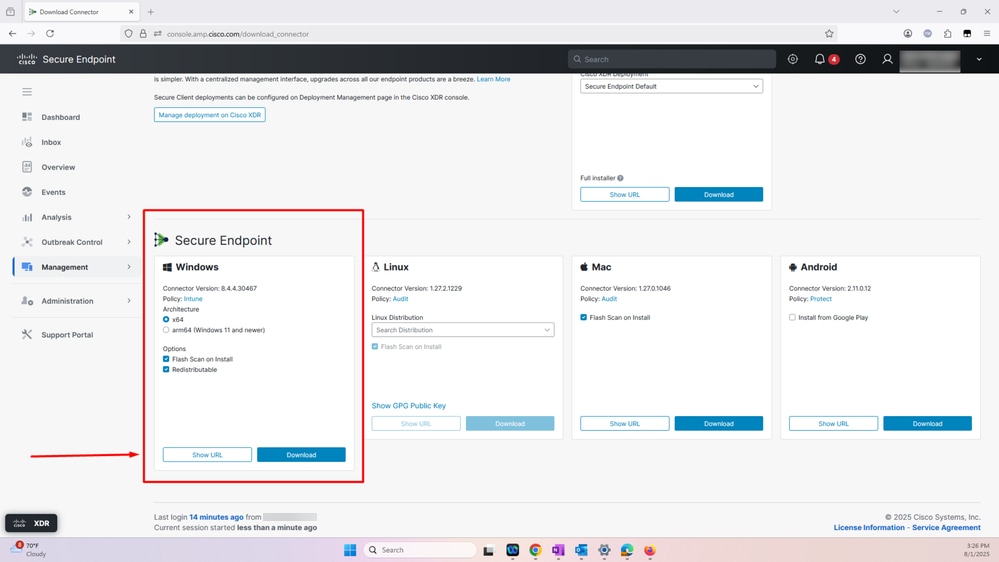
Task: Click Windows Show URL button
Action: coord(207,455)
